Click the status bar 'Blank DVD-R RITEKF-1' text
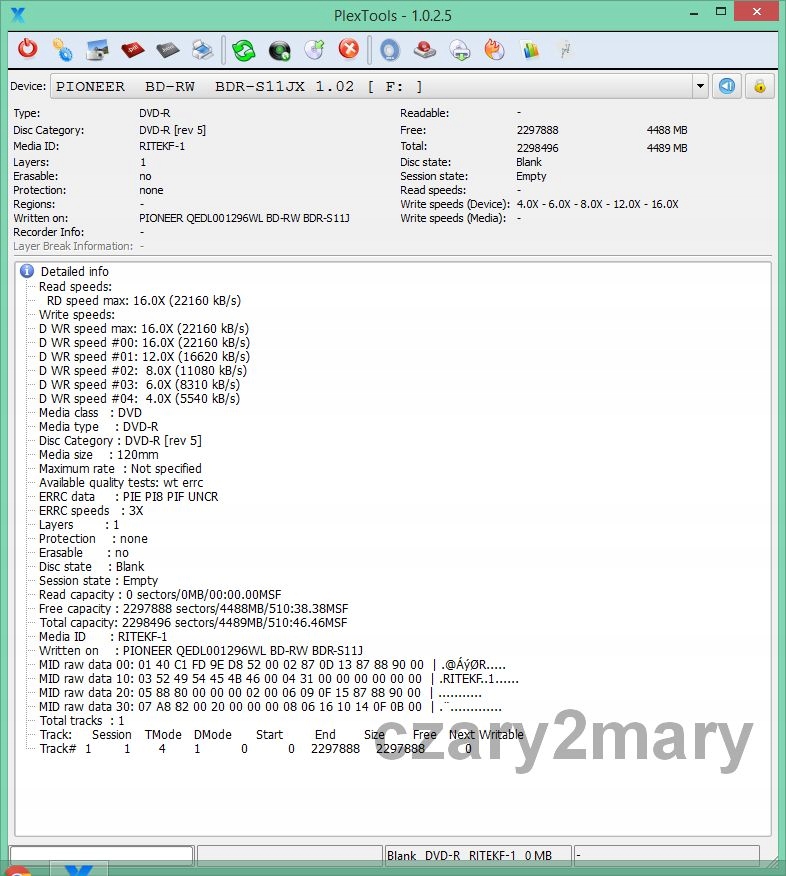 469,855
